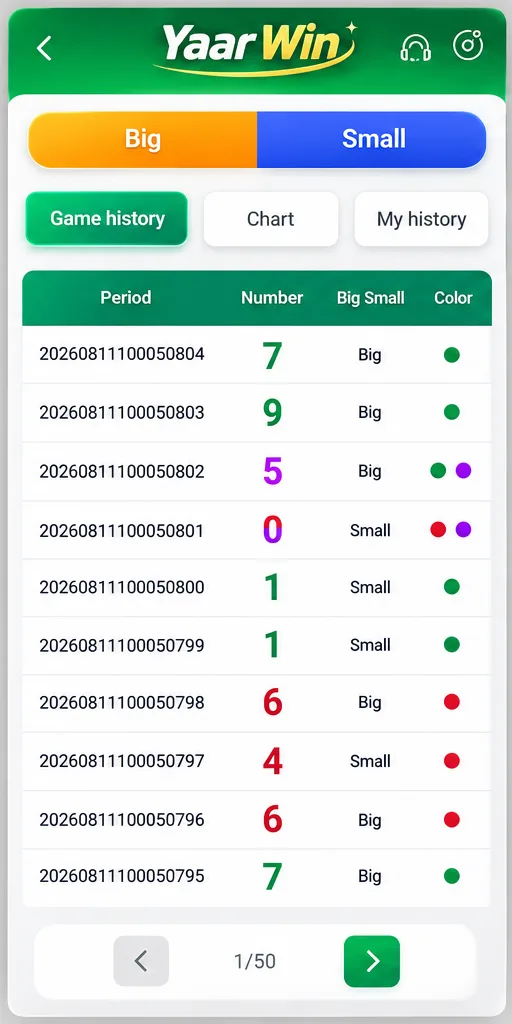Image resolution: width=512 pixels, height=1024 pixels.
Task: Click purple dot in period 50802 row
Action: (464, 471)
